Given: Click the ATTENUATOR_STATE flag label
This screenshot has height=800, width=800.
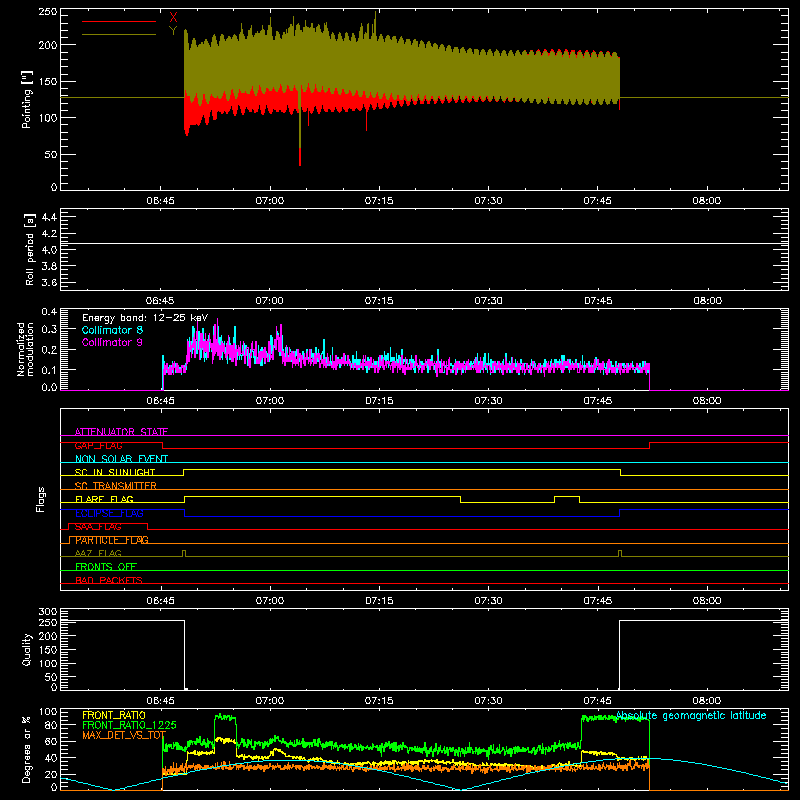Looking at the screenshot, I should click(x=121, y=432).
